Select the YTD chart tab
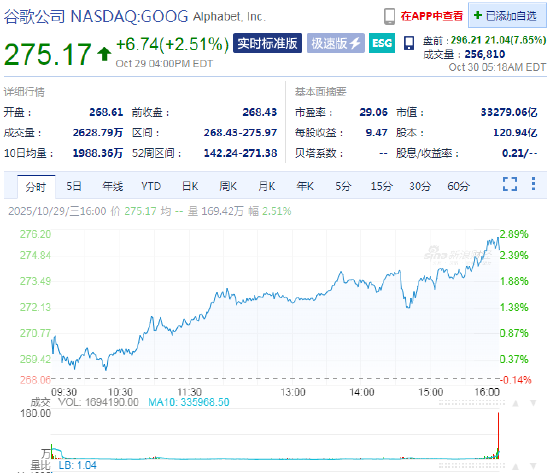550x473 pixels. (151, 186)
